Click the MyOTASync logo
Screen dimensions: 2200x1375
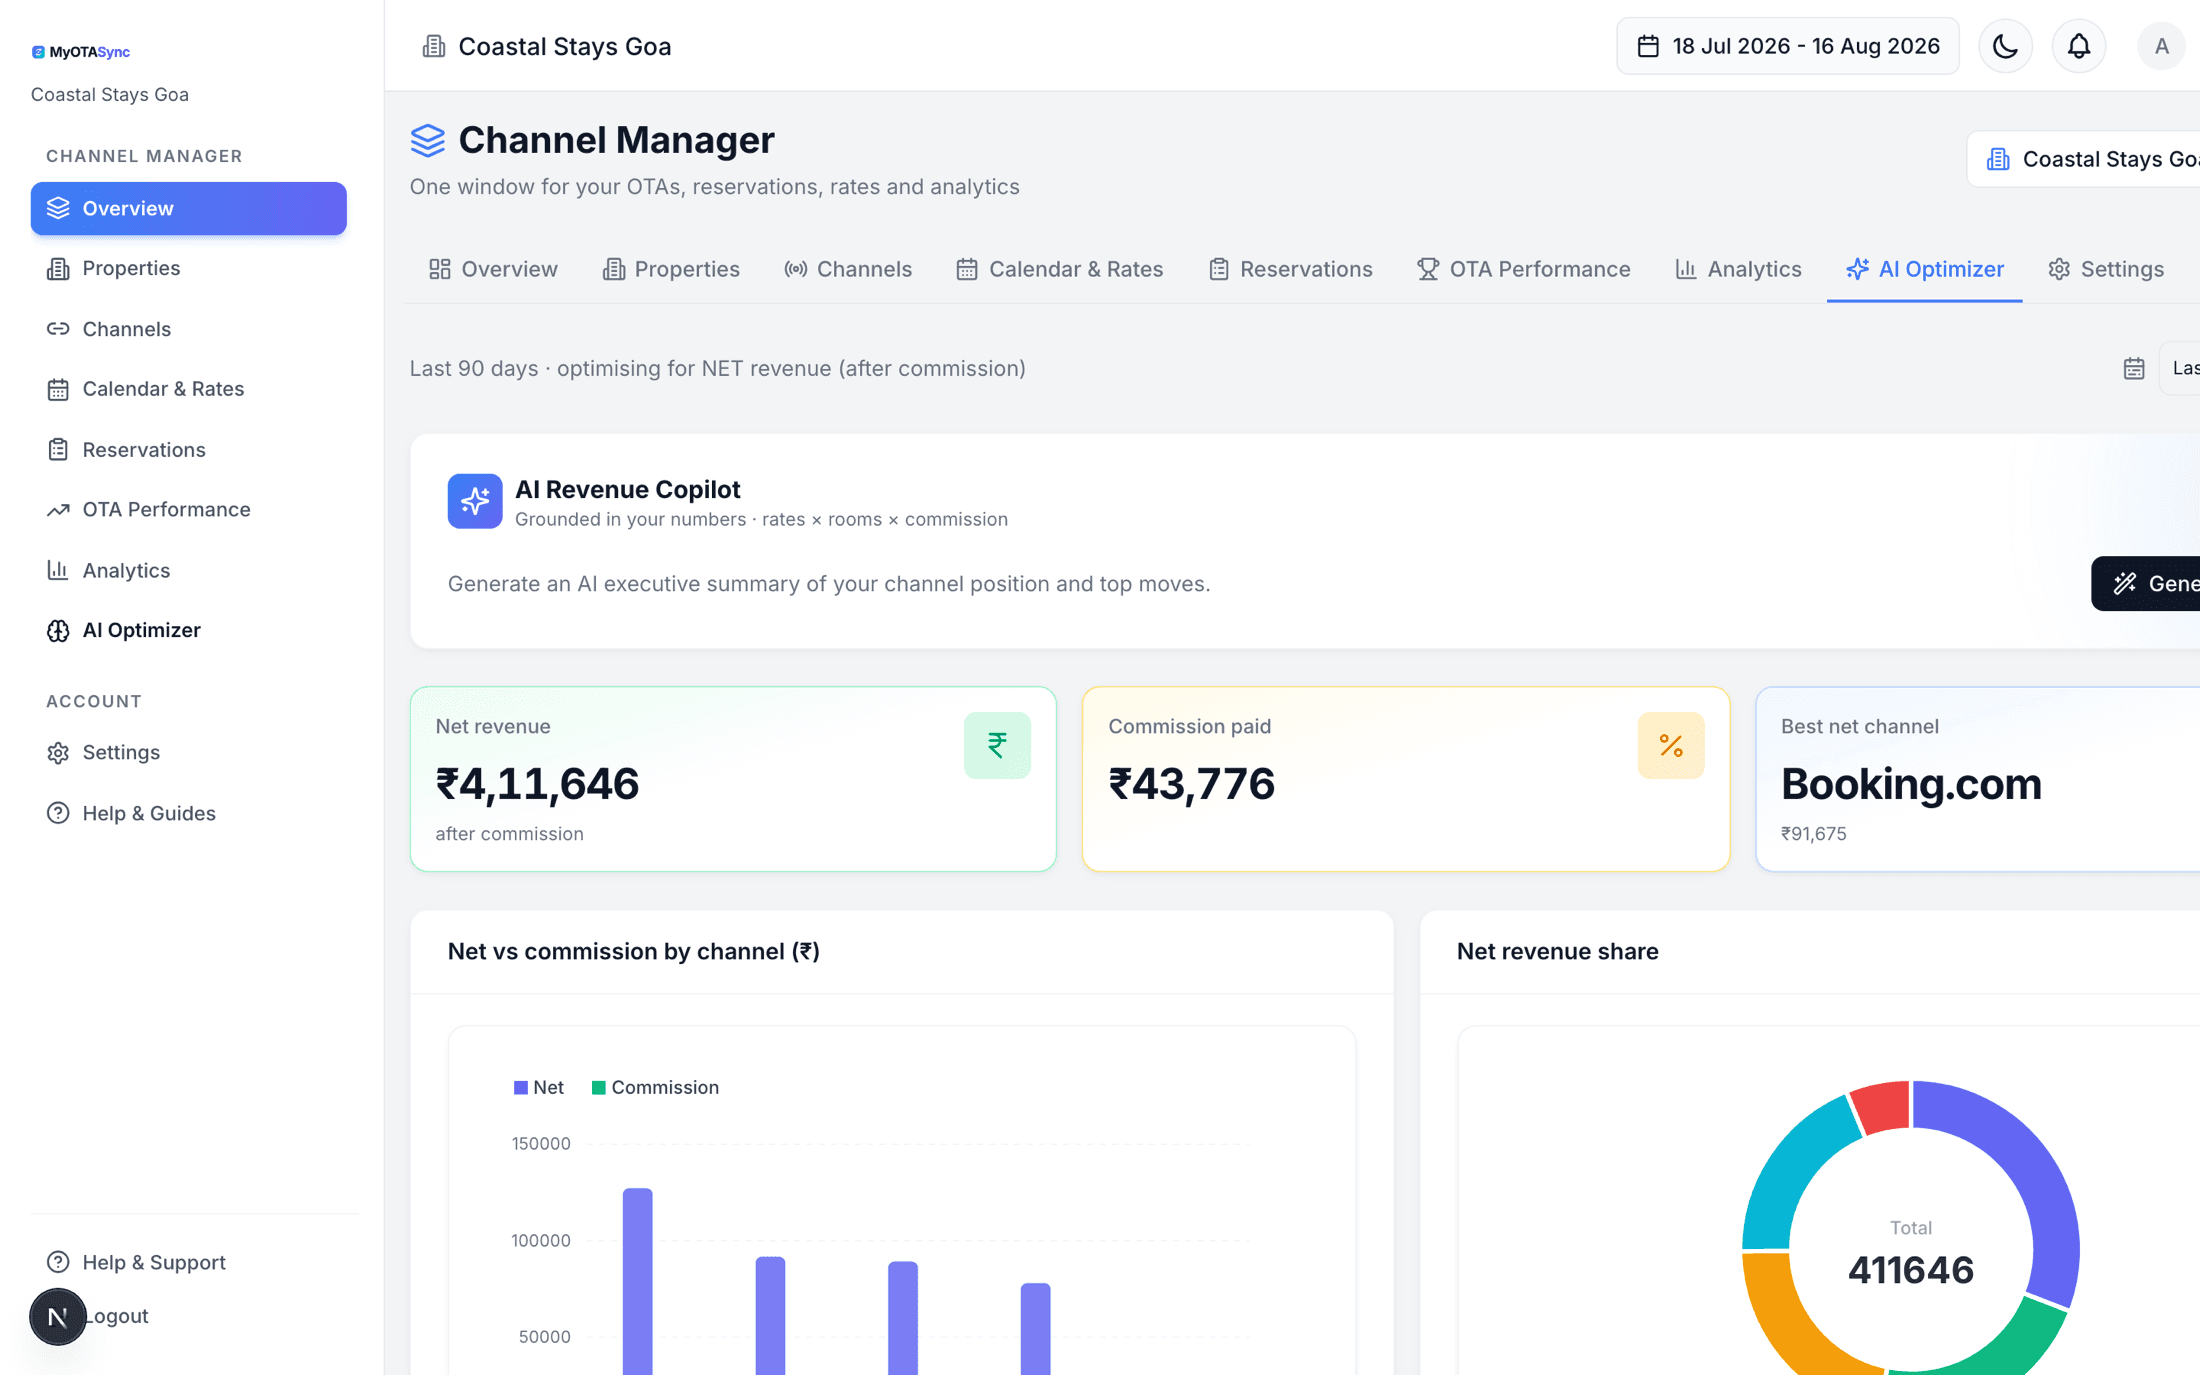(80, 52)
